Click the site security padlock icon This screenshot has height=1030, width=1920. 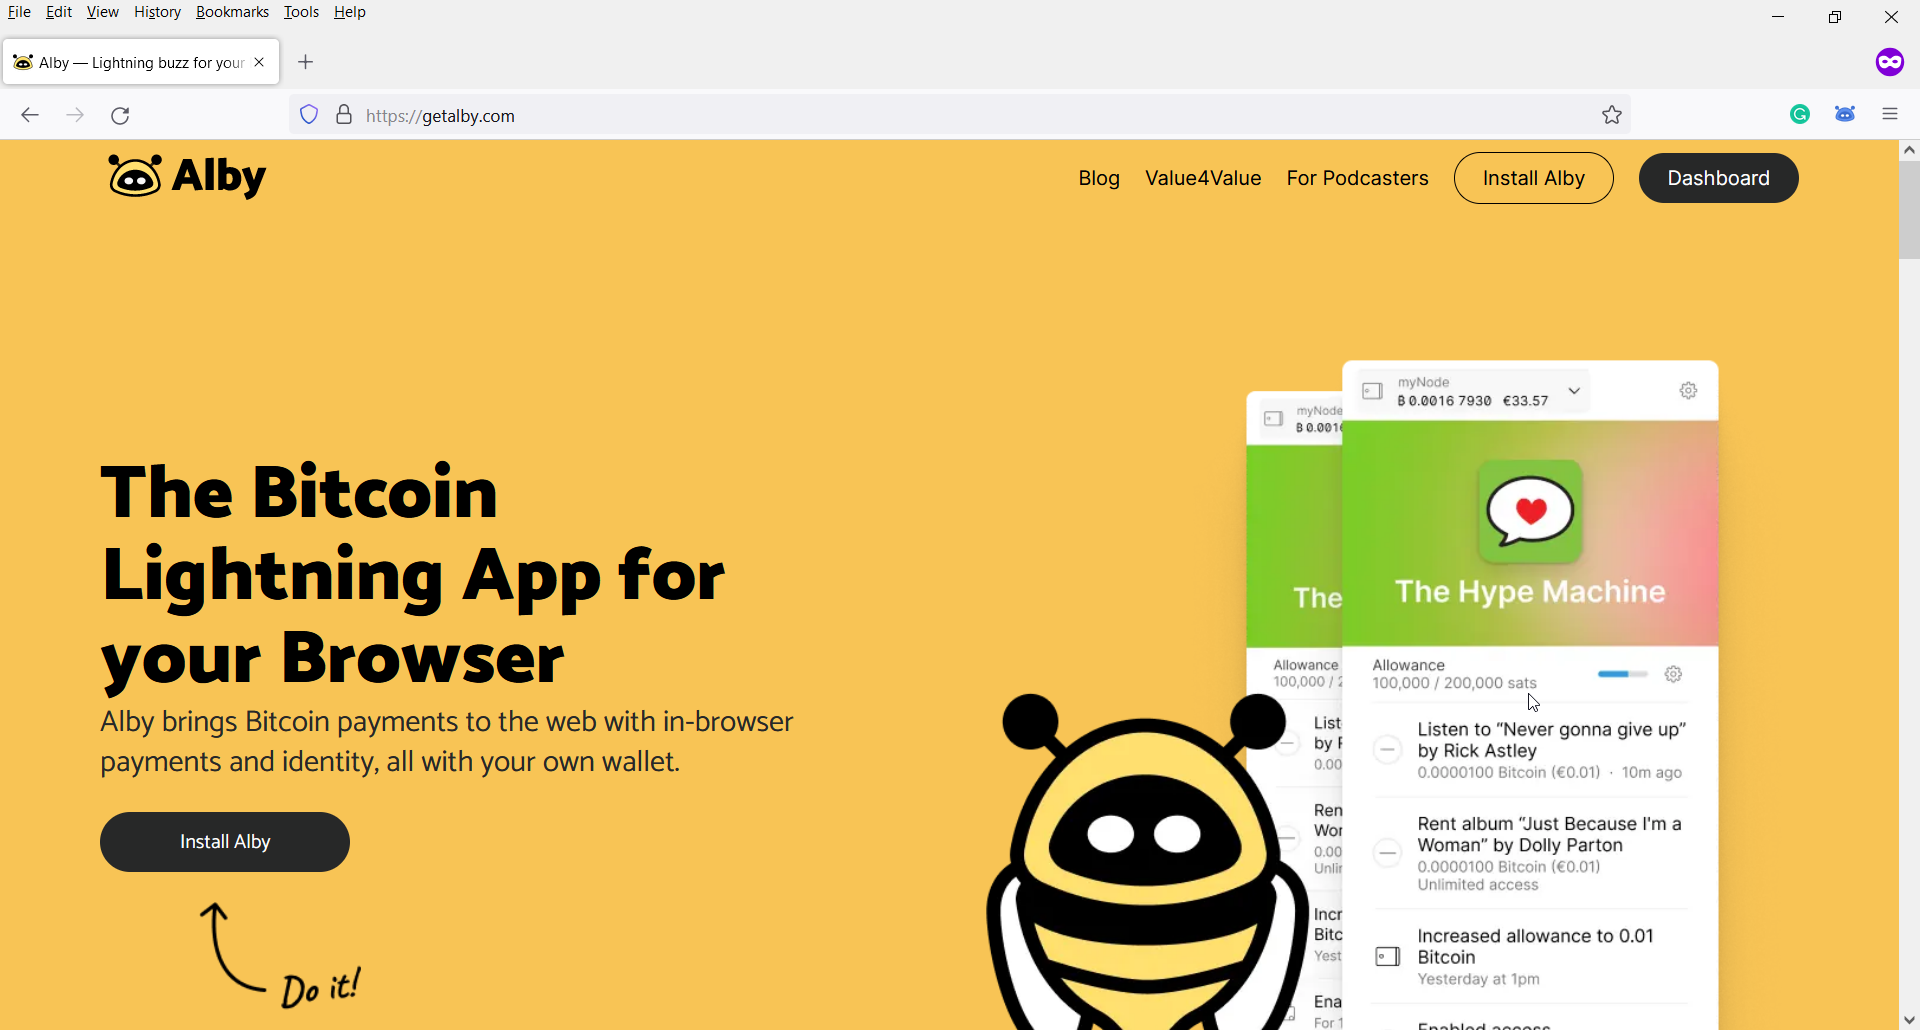tap(344, 115)
